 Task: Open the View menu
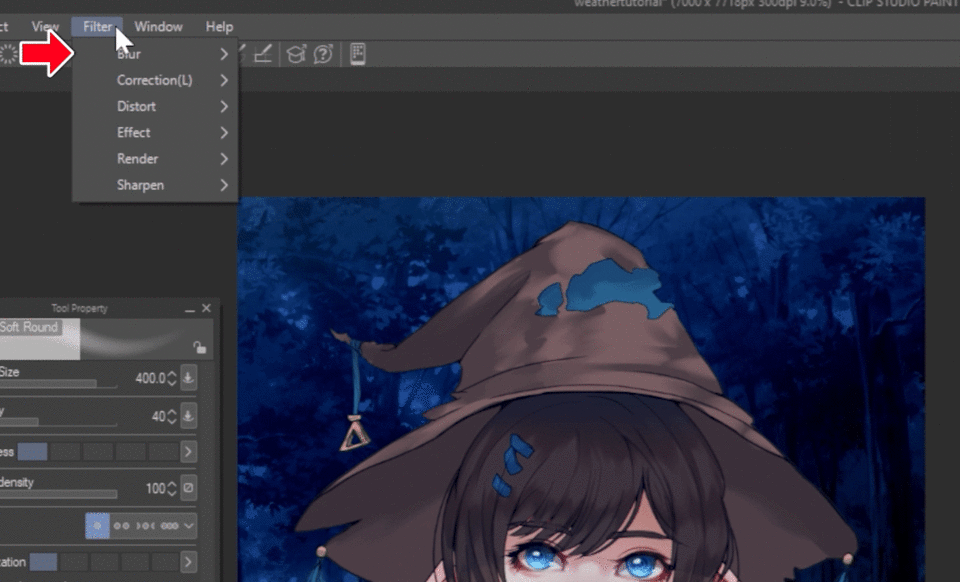point(45,27)
